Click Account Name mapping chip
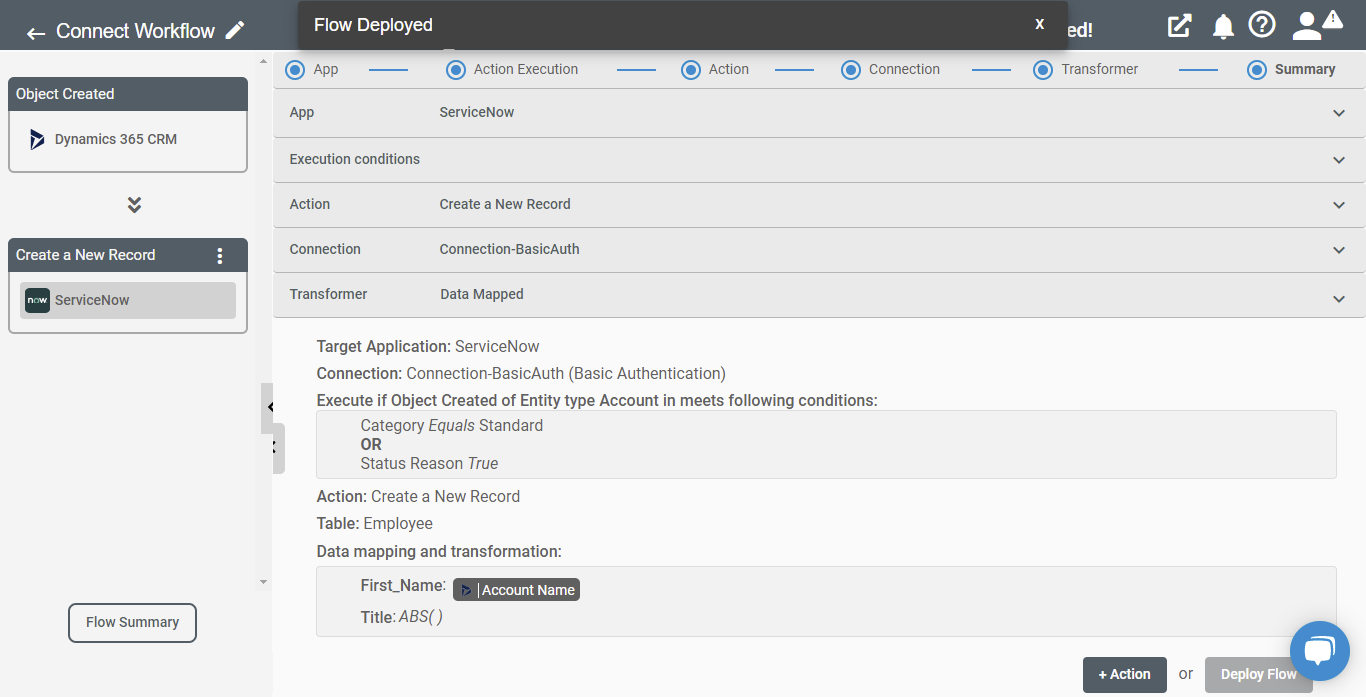 tap(516, 590)
